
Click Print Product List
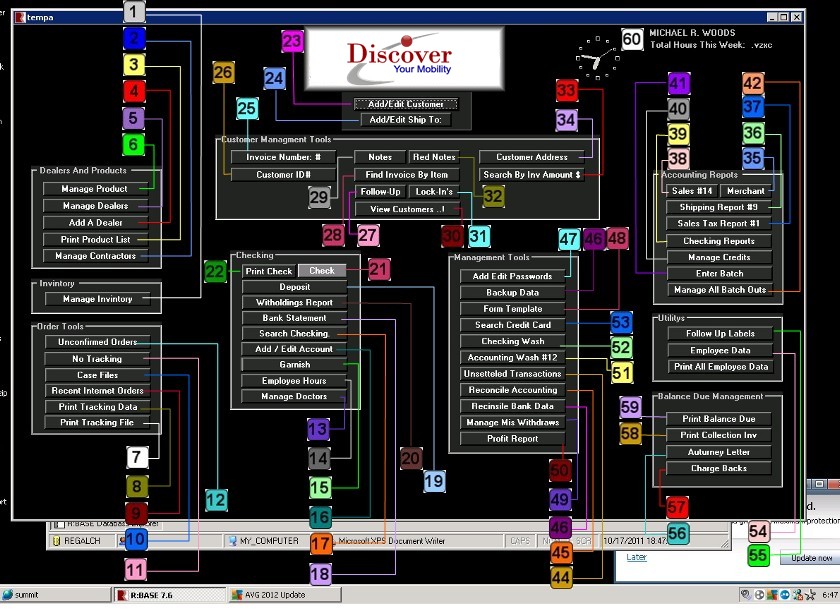coord(95,240)
